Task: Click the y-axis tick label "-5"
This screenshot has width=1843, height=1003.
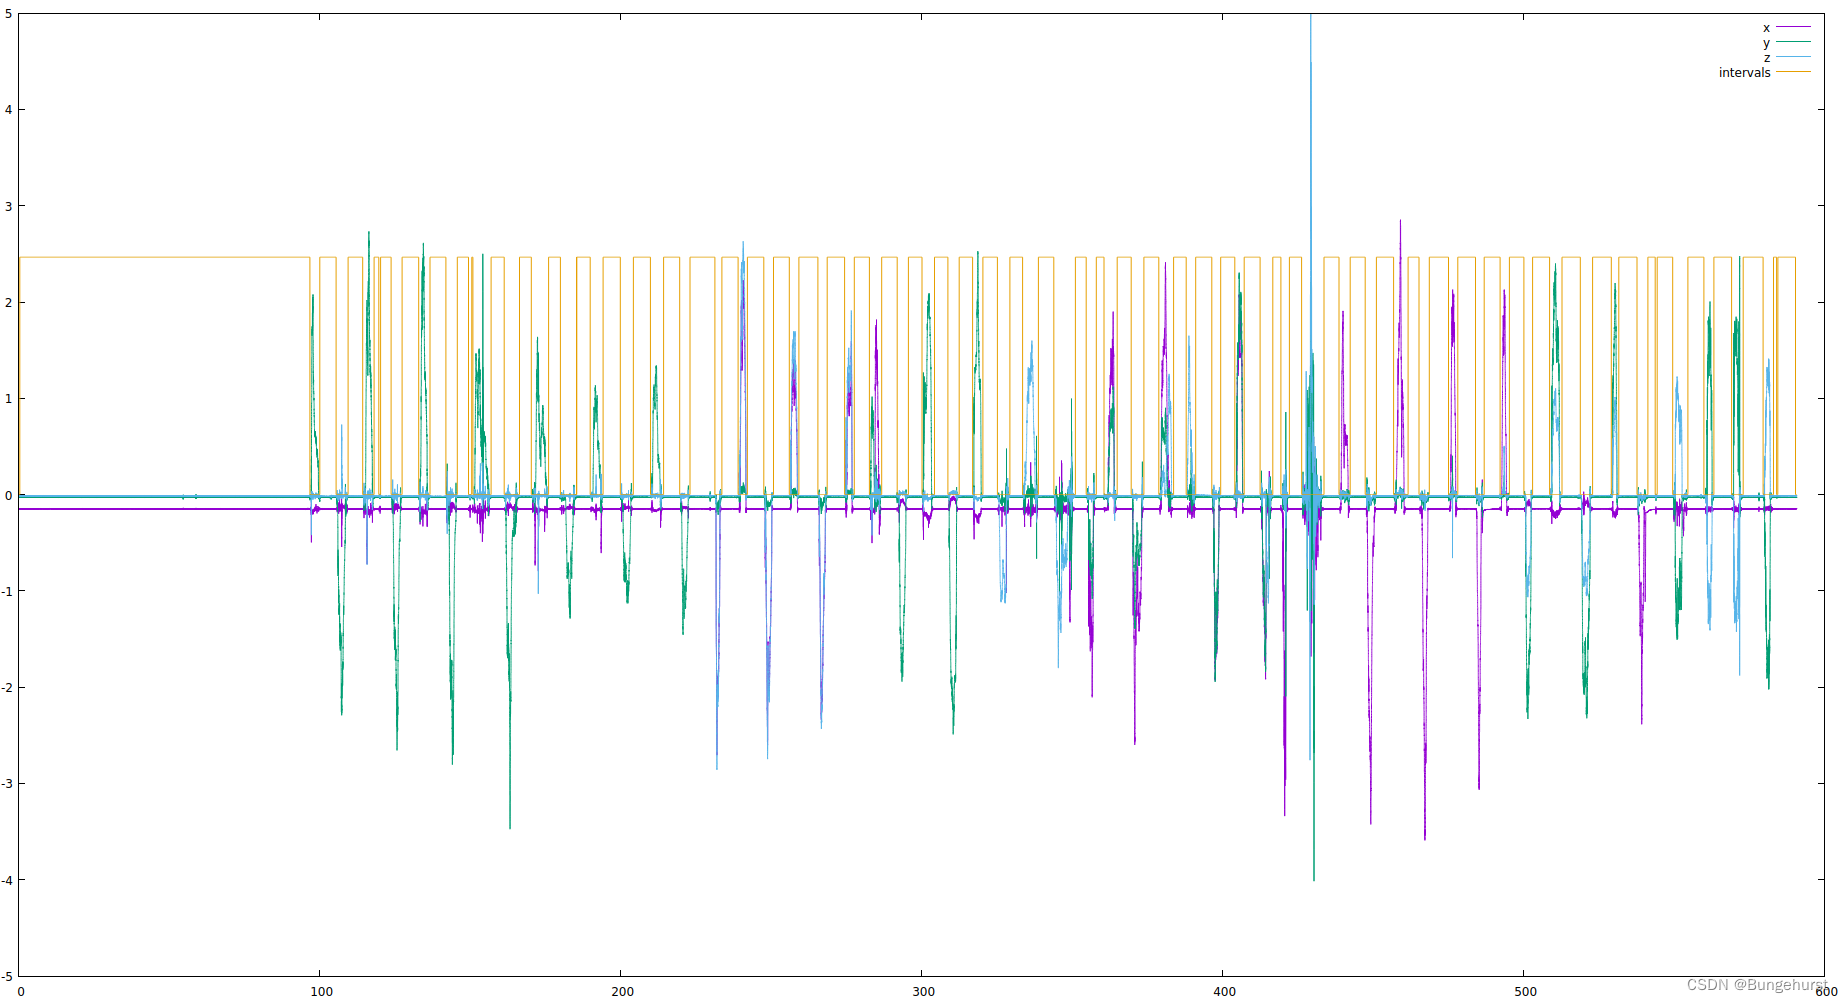Action: coord(7,977)
